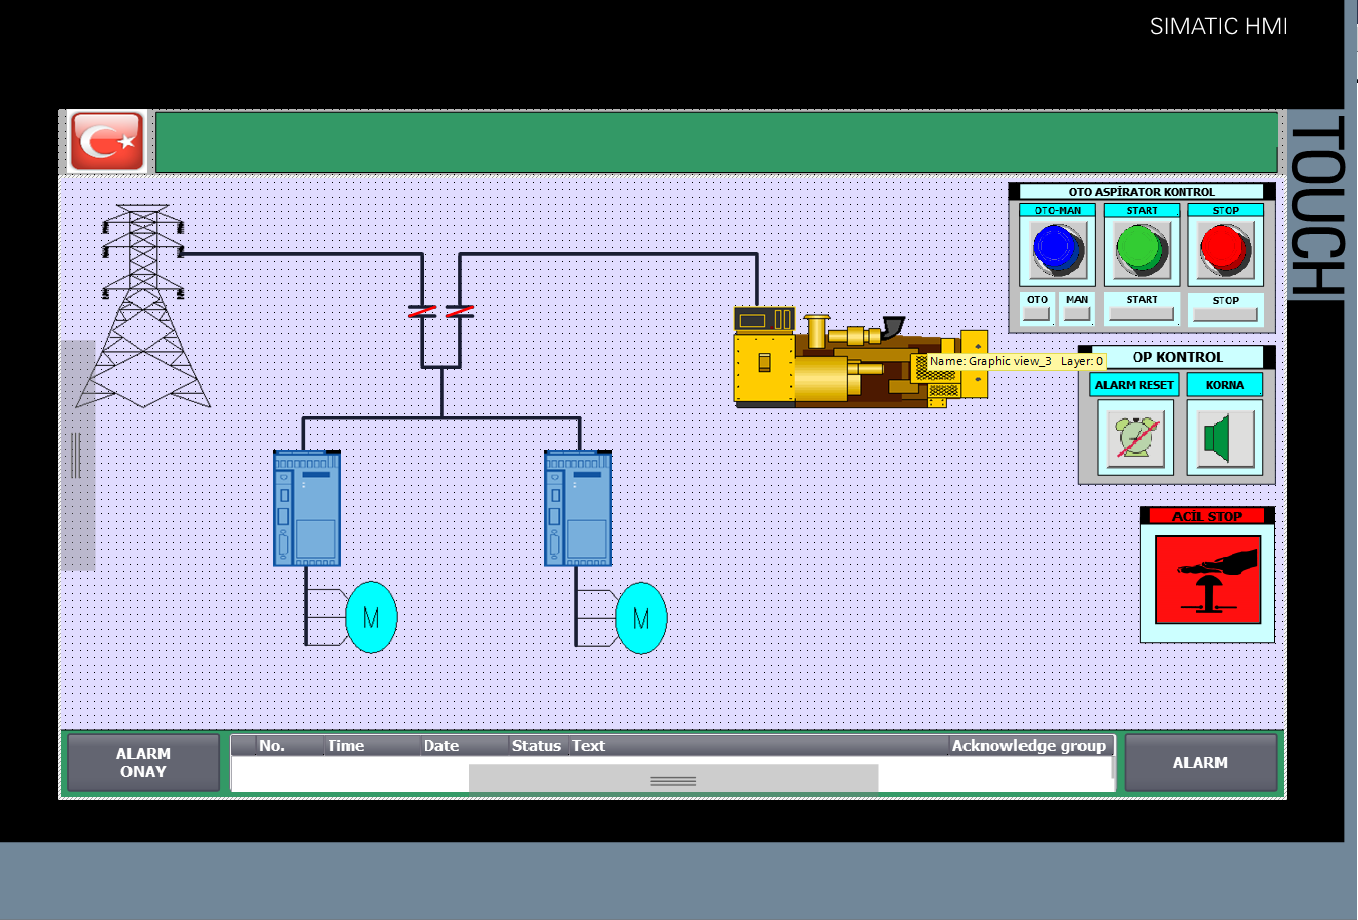The image size is (1358, 920).
Task: Expand the bottom slide-in panel handle
Action: pyautogui.click(x=673, y=780)
